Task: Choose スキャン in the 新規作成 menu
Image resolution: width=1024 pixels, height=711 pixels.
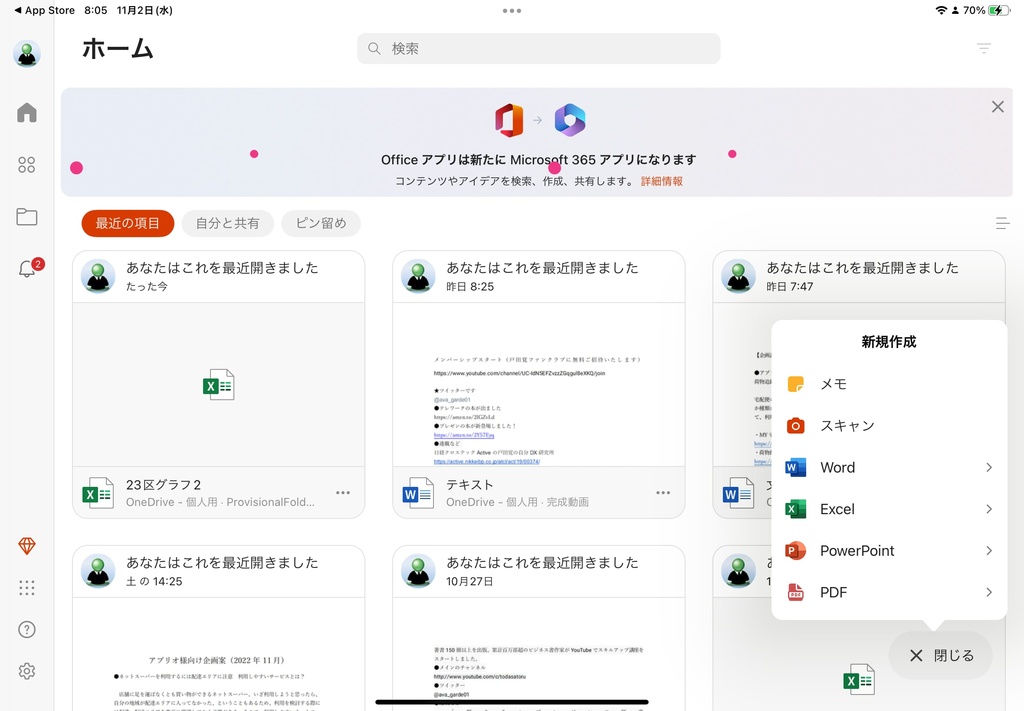Action: [x=889, y=426]
